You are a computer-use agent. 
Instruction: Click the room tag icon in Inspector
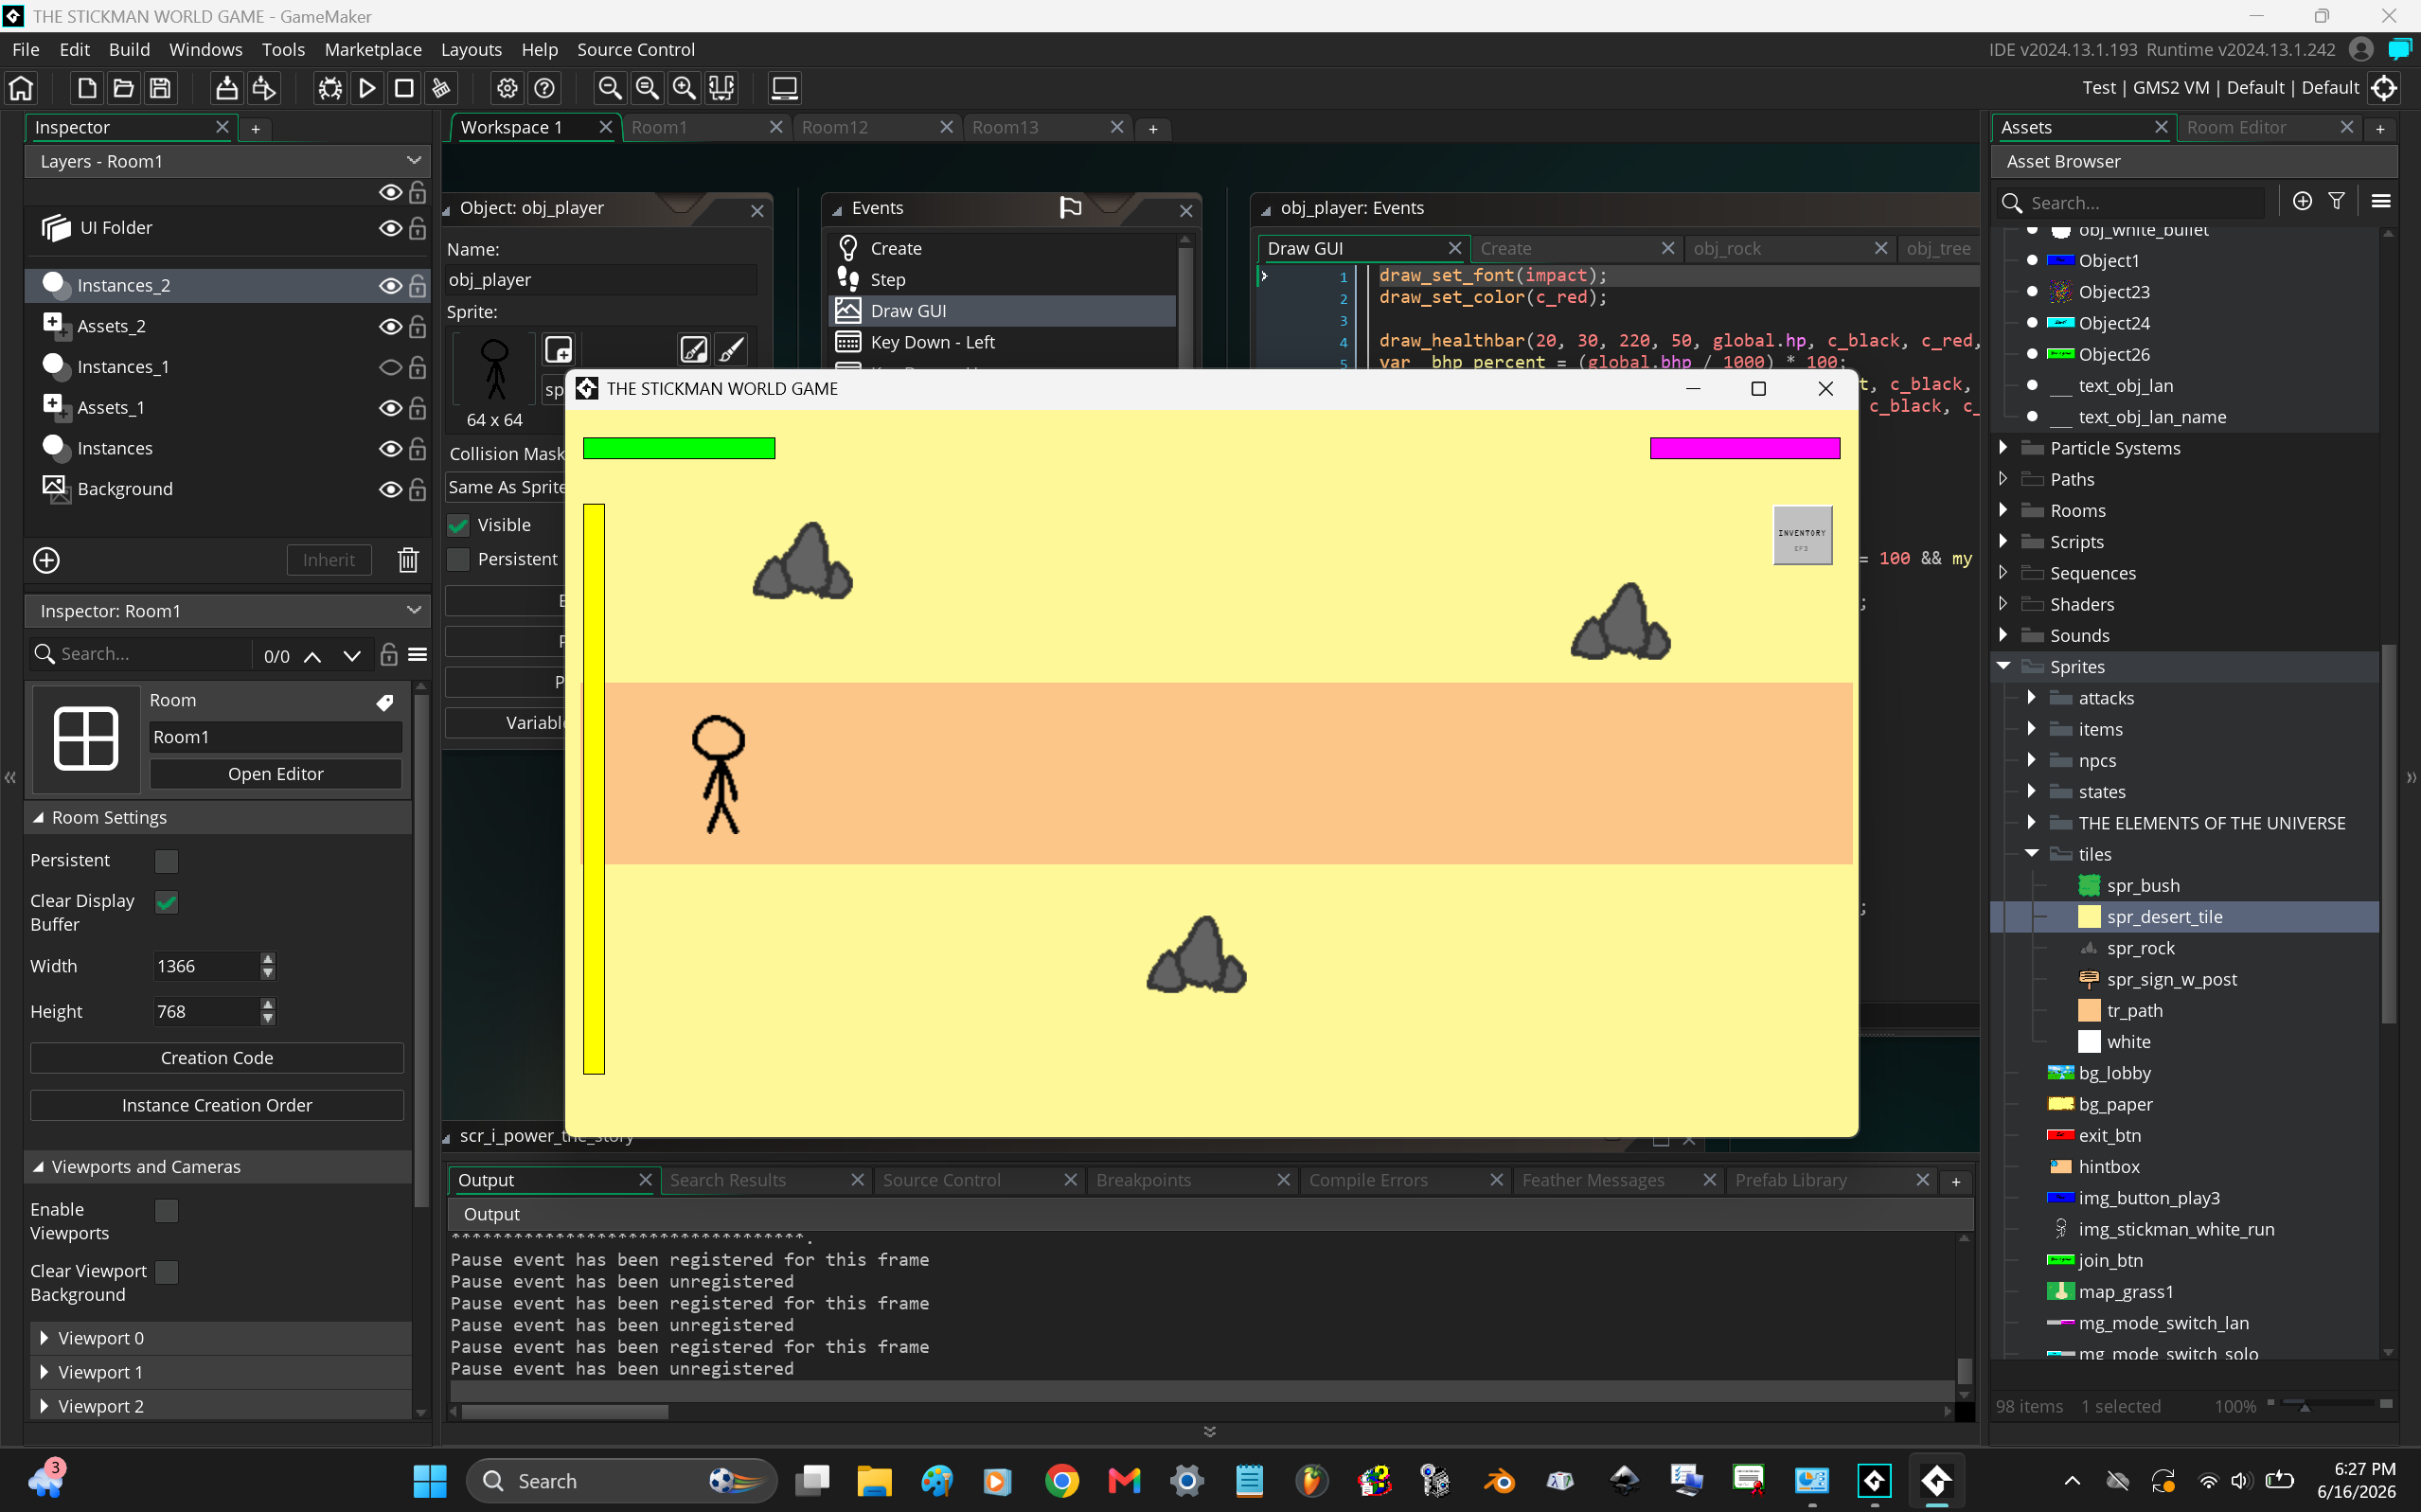click(385, 702)
